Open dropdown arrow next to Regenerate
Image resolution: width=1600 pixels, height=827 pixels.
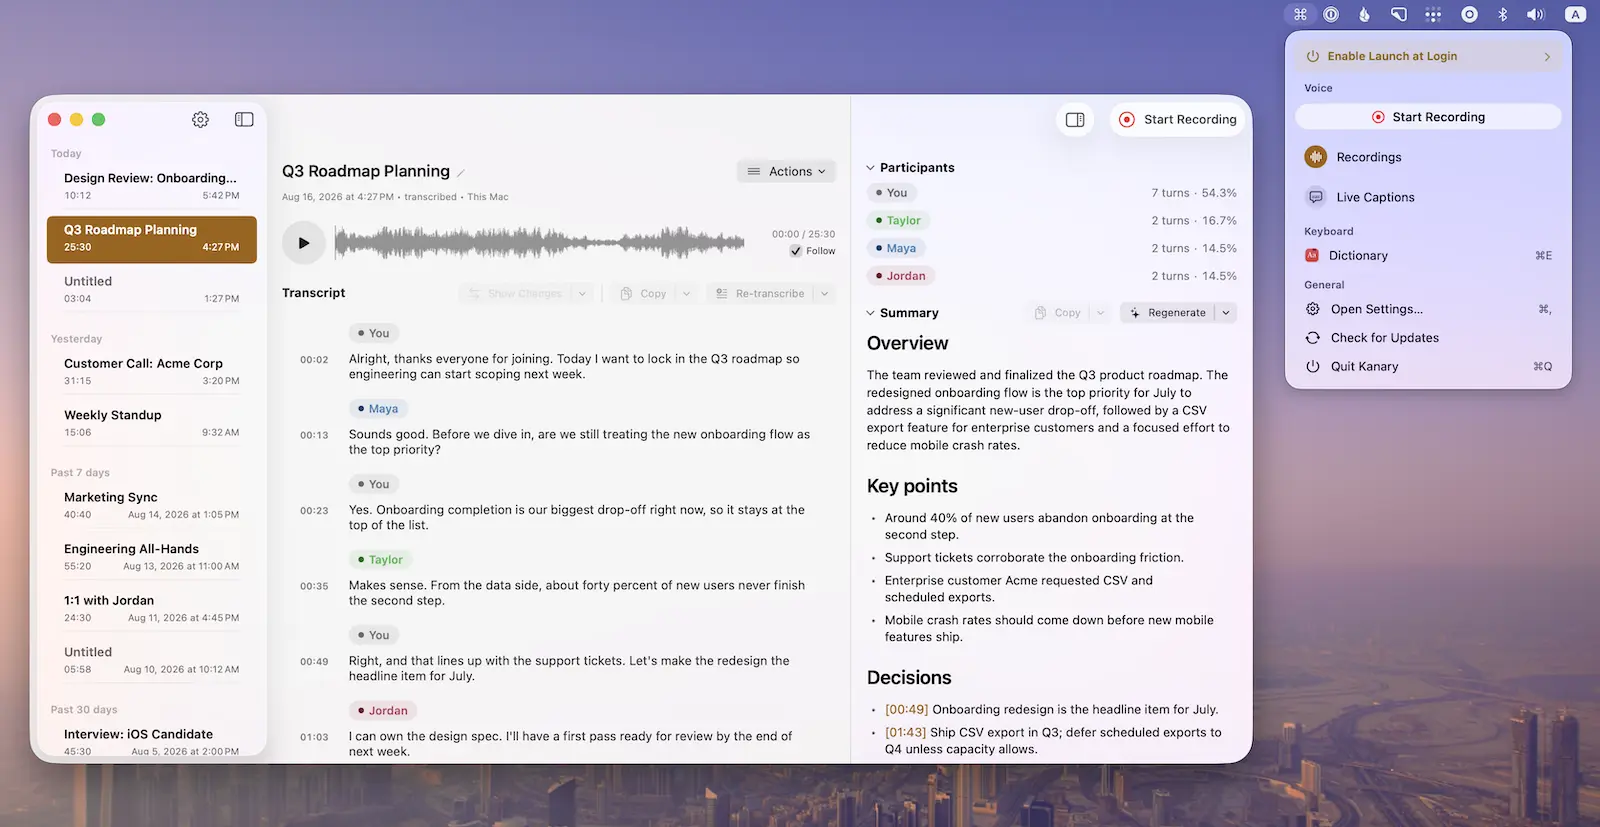pyautogui.click(x=1226, y=313)
